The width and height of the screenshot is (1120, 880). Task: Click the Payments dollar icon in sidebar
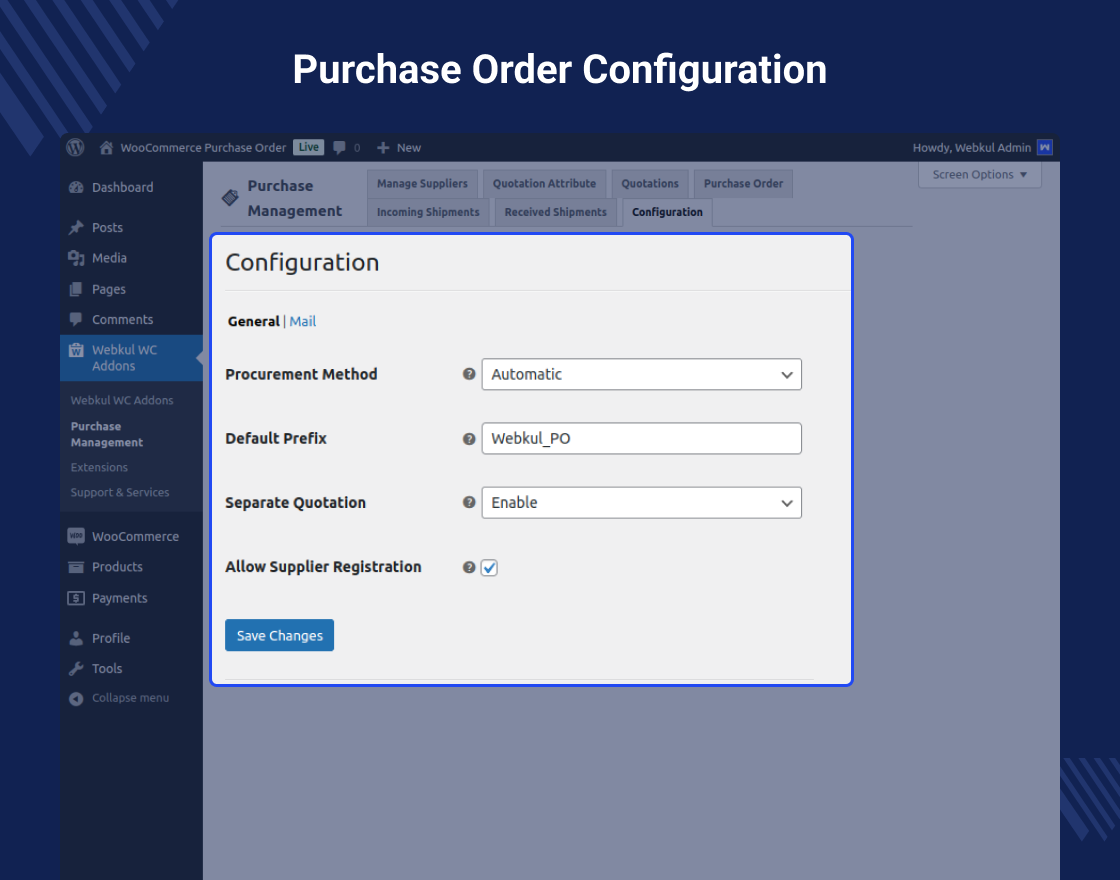75,598
